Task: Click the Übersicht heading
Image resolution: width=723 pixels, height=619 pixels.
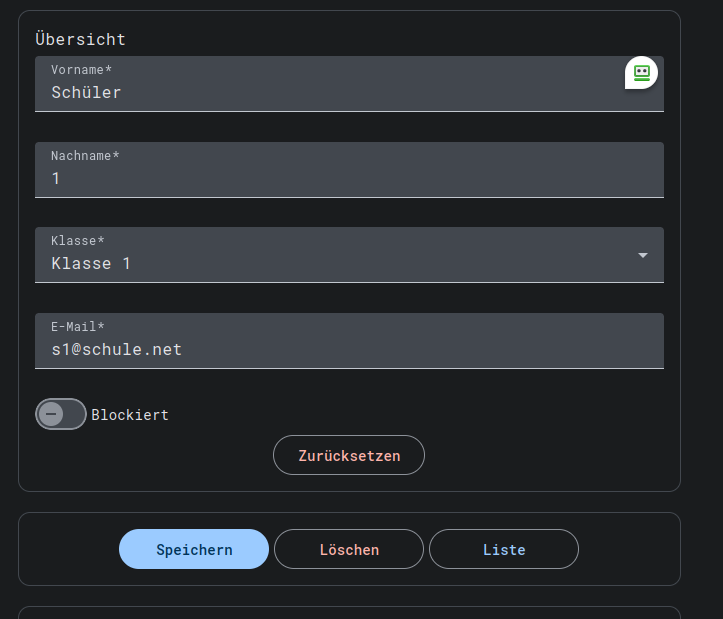Action: pos(80,40)
